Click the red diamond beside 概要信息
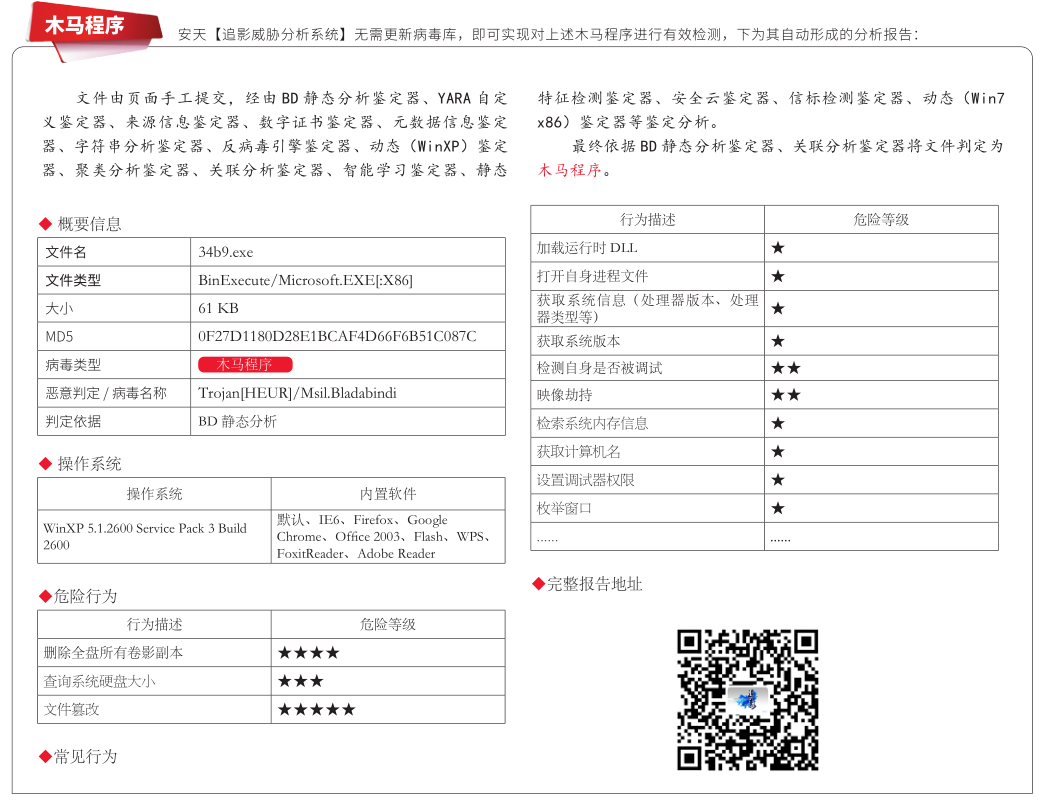Viewport: 1041px width, 807px height. tap(46, 224)
